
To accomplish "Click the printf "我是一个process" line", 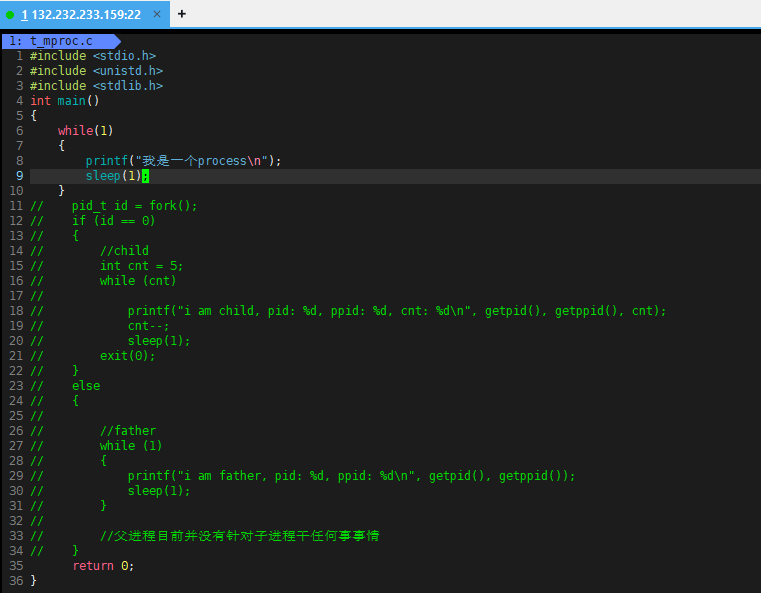I will click(x=183, y=161).
